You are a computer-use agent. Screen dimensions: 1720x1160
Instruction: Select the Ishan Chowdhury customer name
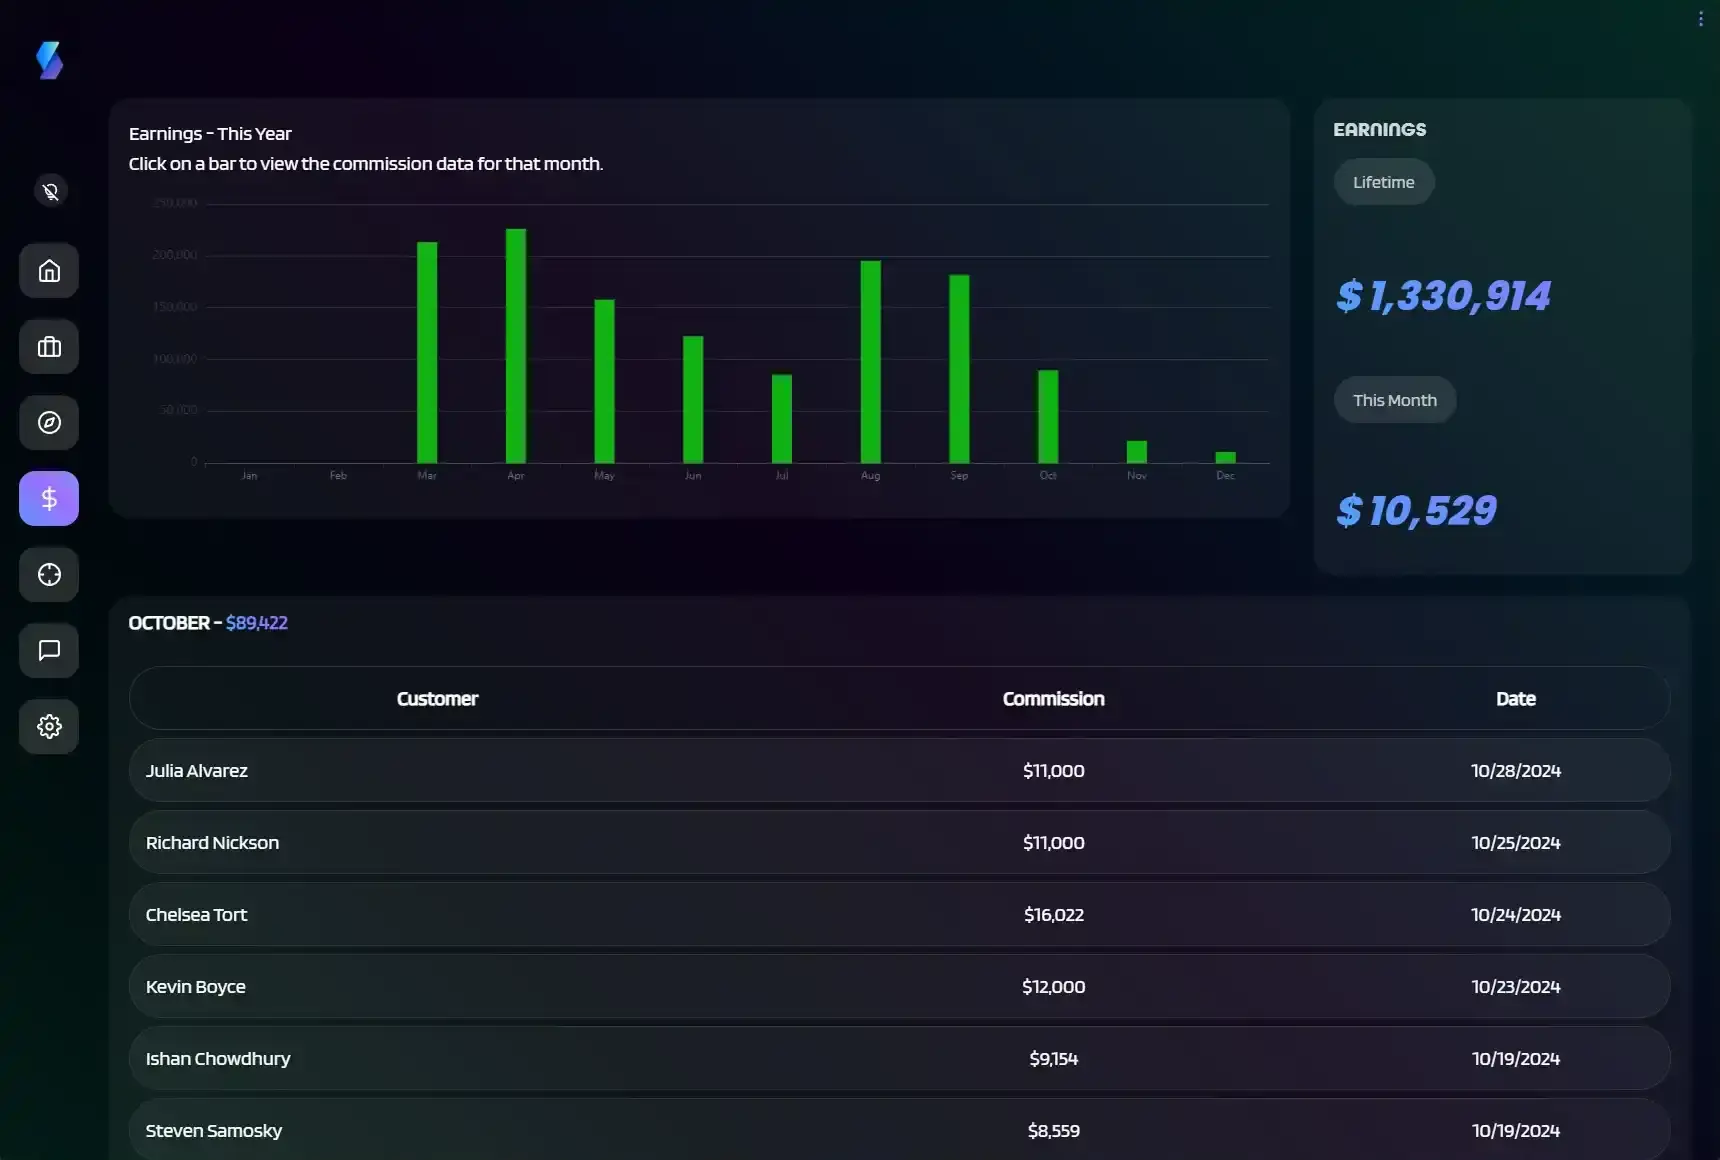[x=218, y=1059]
